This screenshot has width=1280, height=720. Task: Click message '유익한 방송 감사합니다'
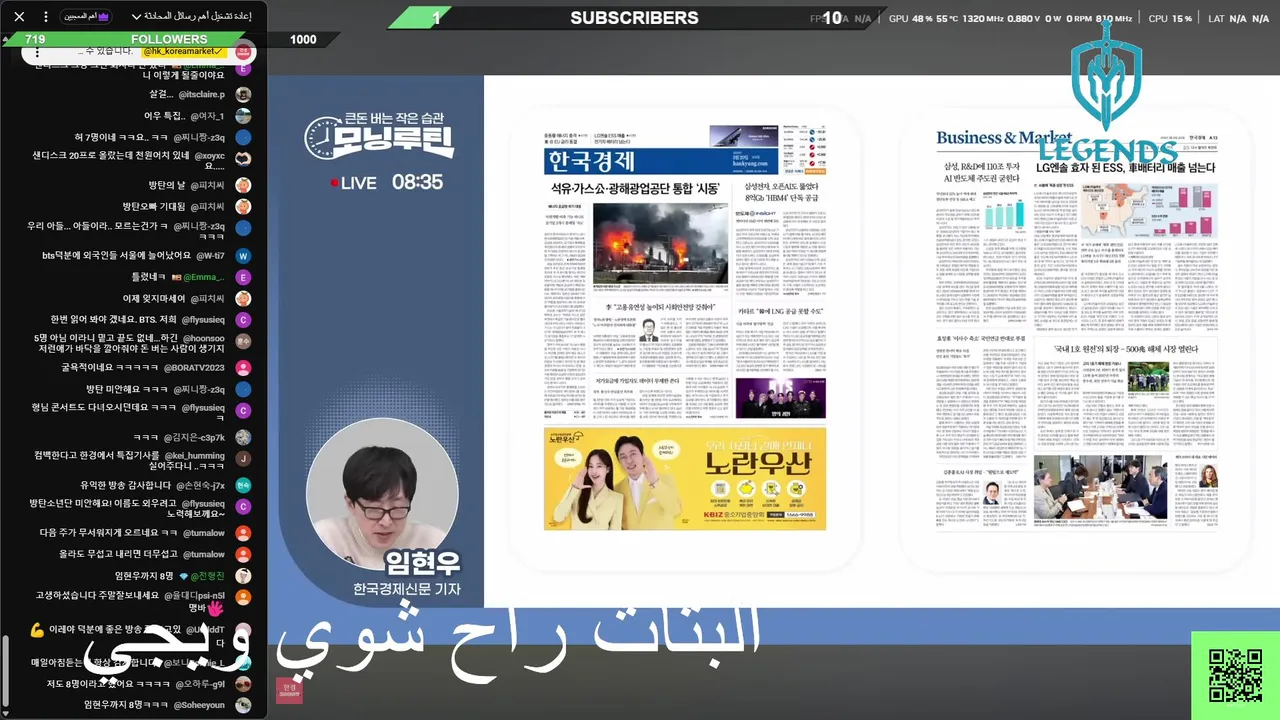coord(125,485)
